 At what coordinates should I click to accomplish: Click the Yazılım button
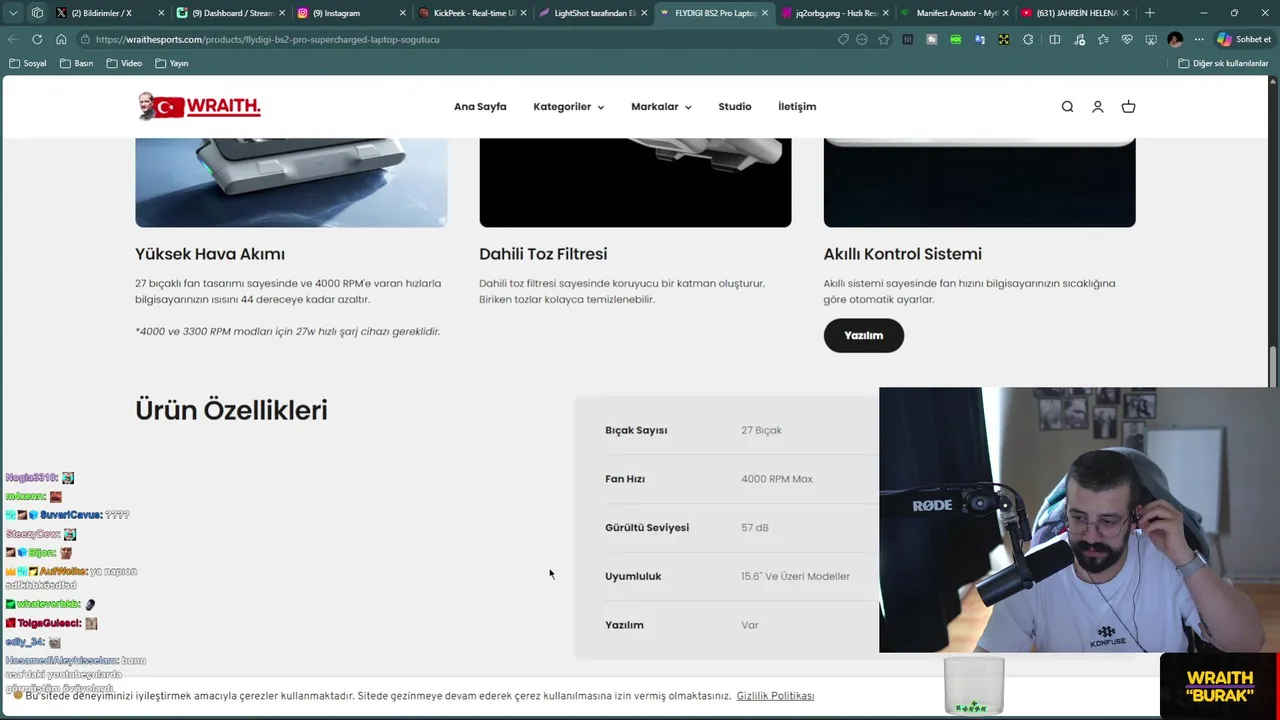click(x=864, y=336)
